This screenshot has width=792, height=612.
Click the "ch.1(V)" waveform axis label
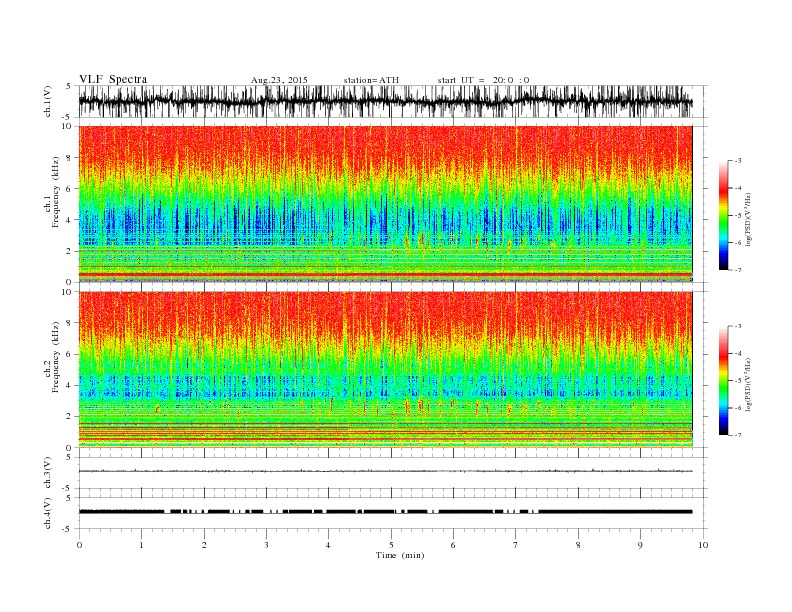point(48,102)
